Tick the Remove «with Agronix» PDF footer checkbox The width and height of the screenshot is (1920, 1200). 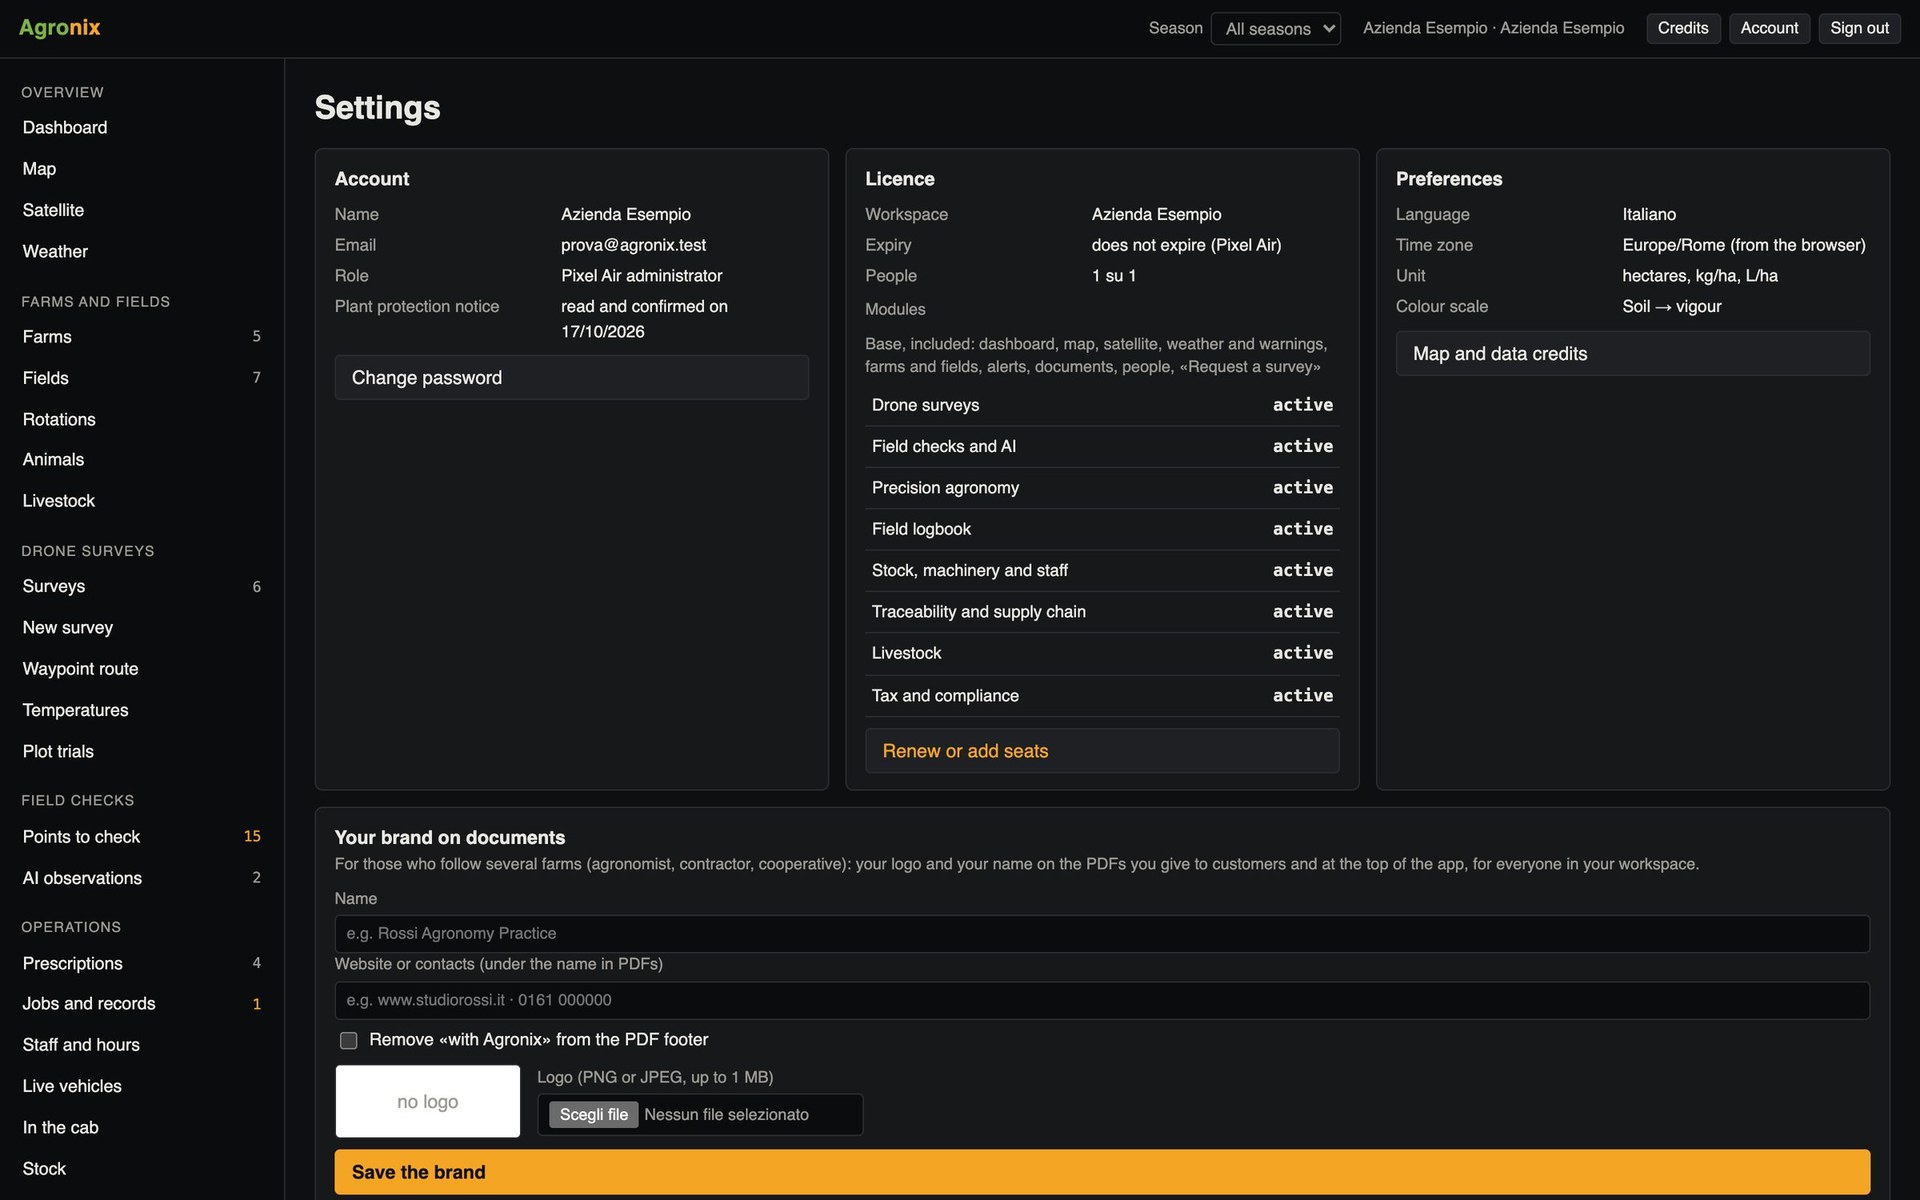click(348, 1040)
